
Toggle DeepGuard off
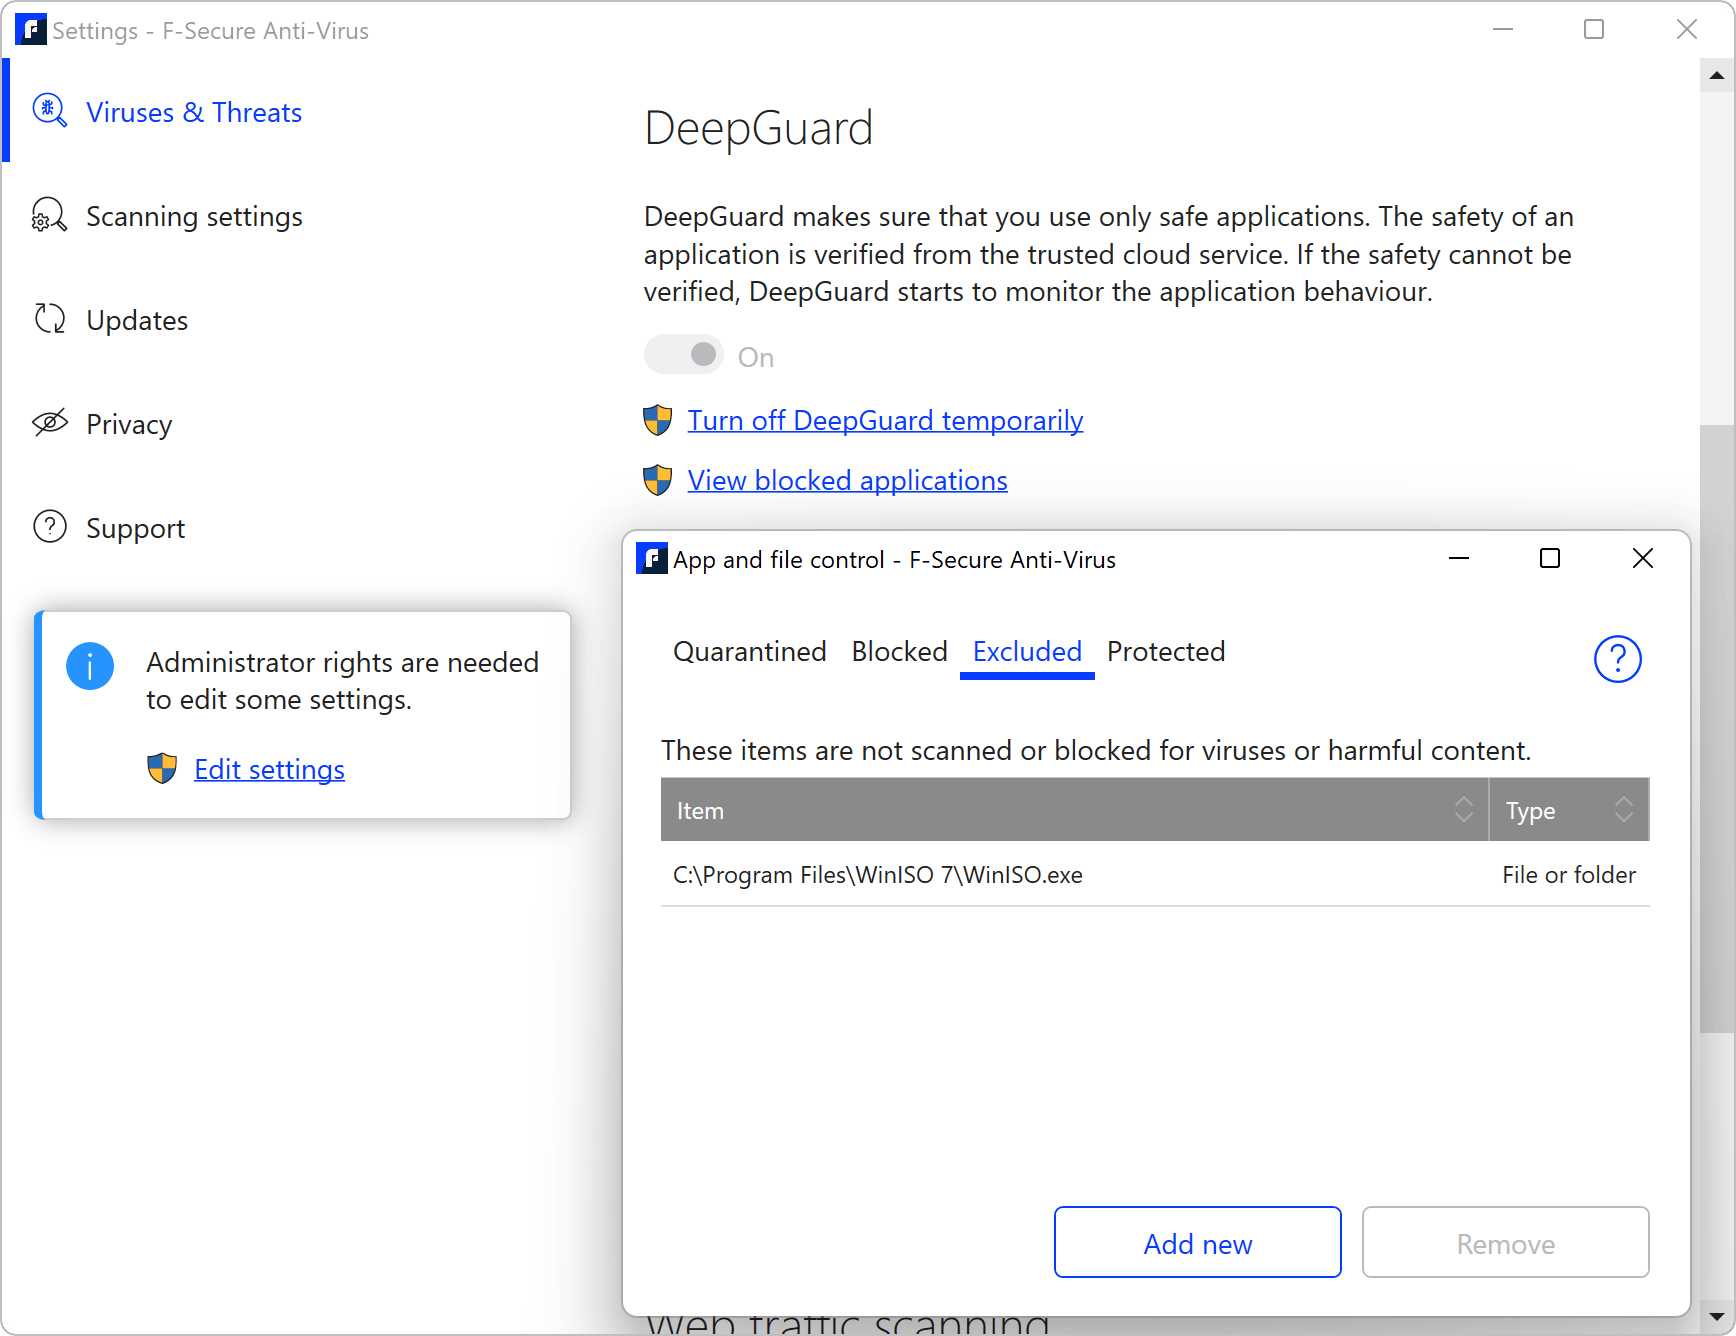coord(684,354)
